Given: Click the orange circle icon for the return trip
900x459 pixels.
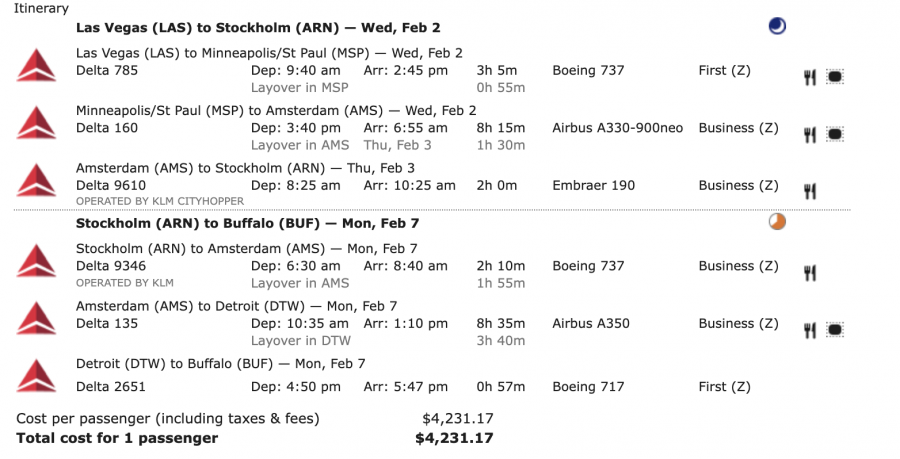Looking at the screenshot, I should tap(777, 221).
